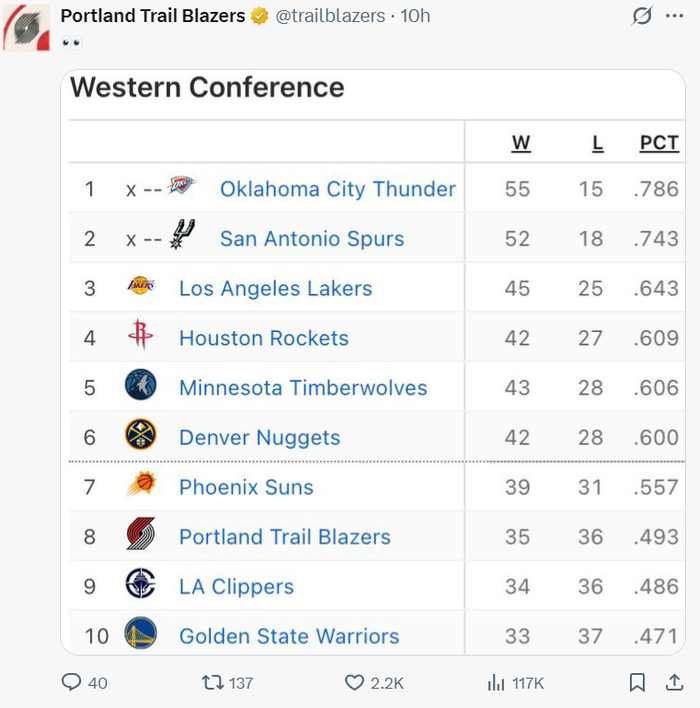Open the view analytics bar icon
The height and width of the screenshot is (708, 700).
click(495, 683)
